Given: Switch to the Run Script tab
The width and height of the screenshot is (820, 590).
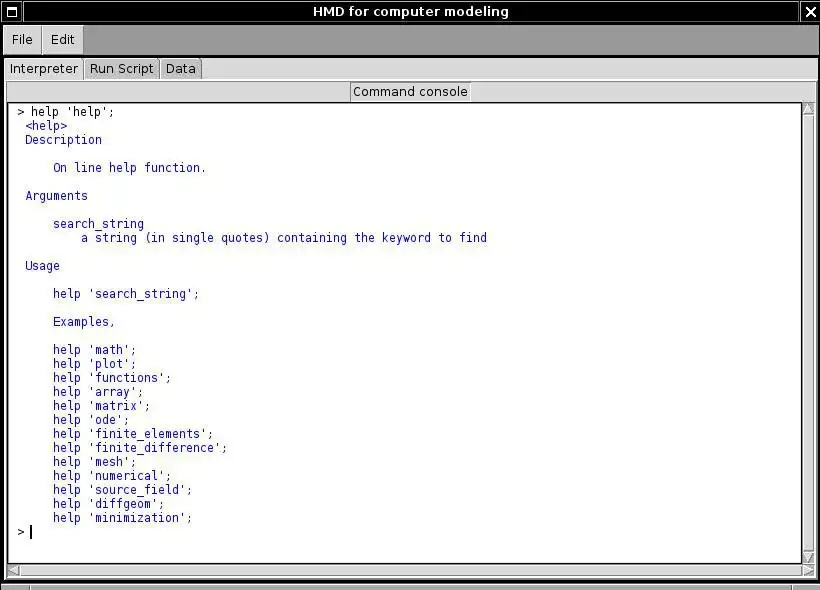Looking at the screenshot, I should (121, 69).
